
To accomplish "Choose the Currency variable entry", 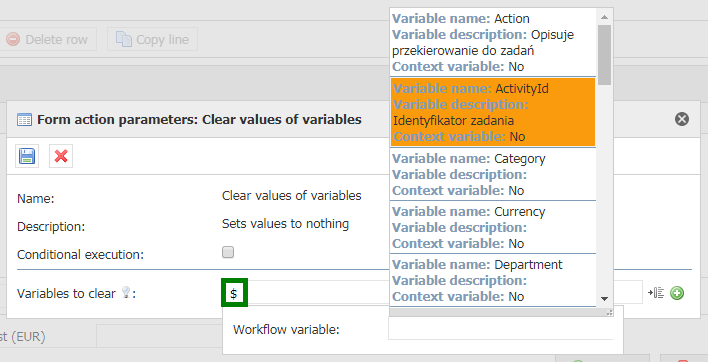I will [x=493, y=227].
